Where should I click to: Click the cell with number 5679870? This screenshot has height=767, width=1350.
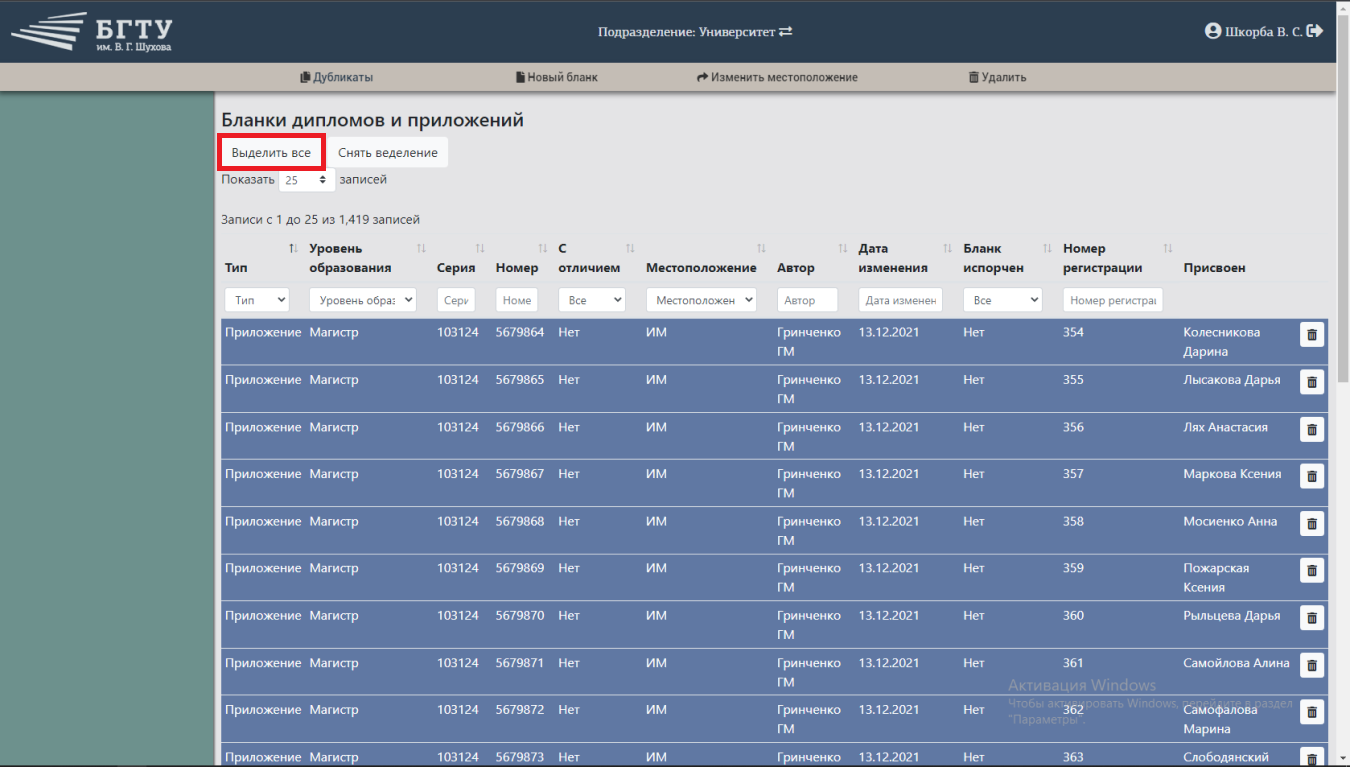[x=520, y=615]
